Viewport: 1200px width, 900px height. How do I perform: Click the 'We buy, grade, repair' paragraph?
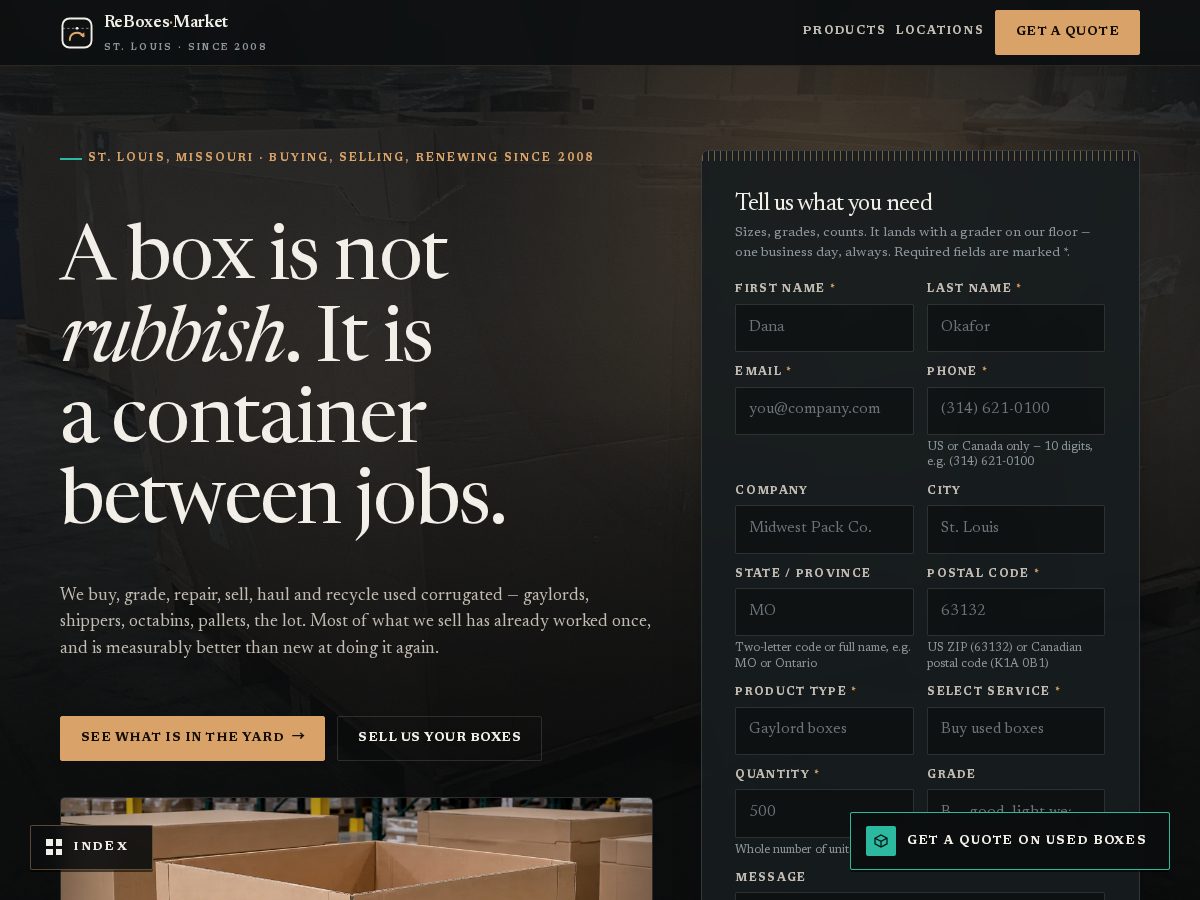pos(356,621)
